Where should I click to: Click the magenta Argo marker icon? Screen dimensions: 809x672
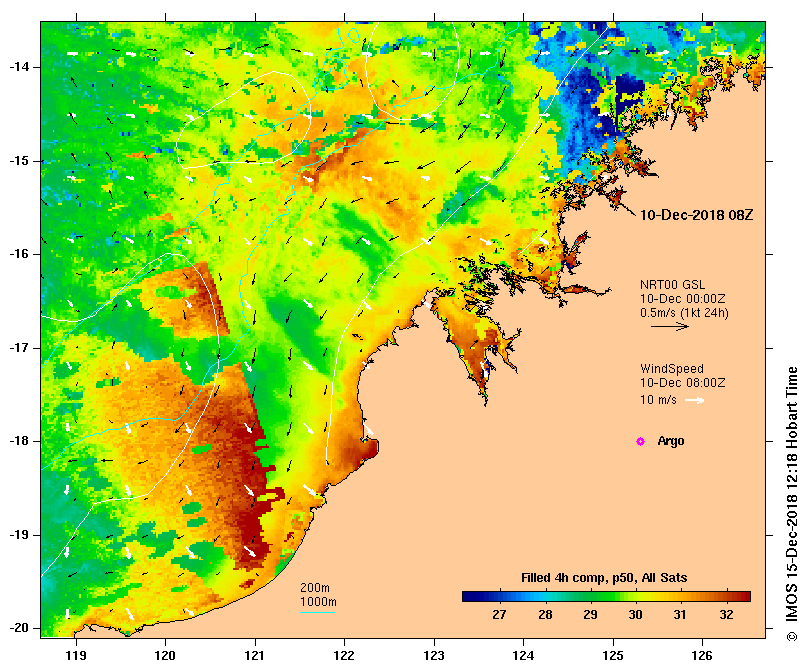coord(640,441)
